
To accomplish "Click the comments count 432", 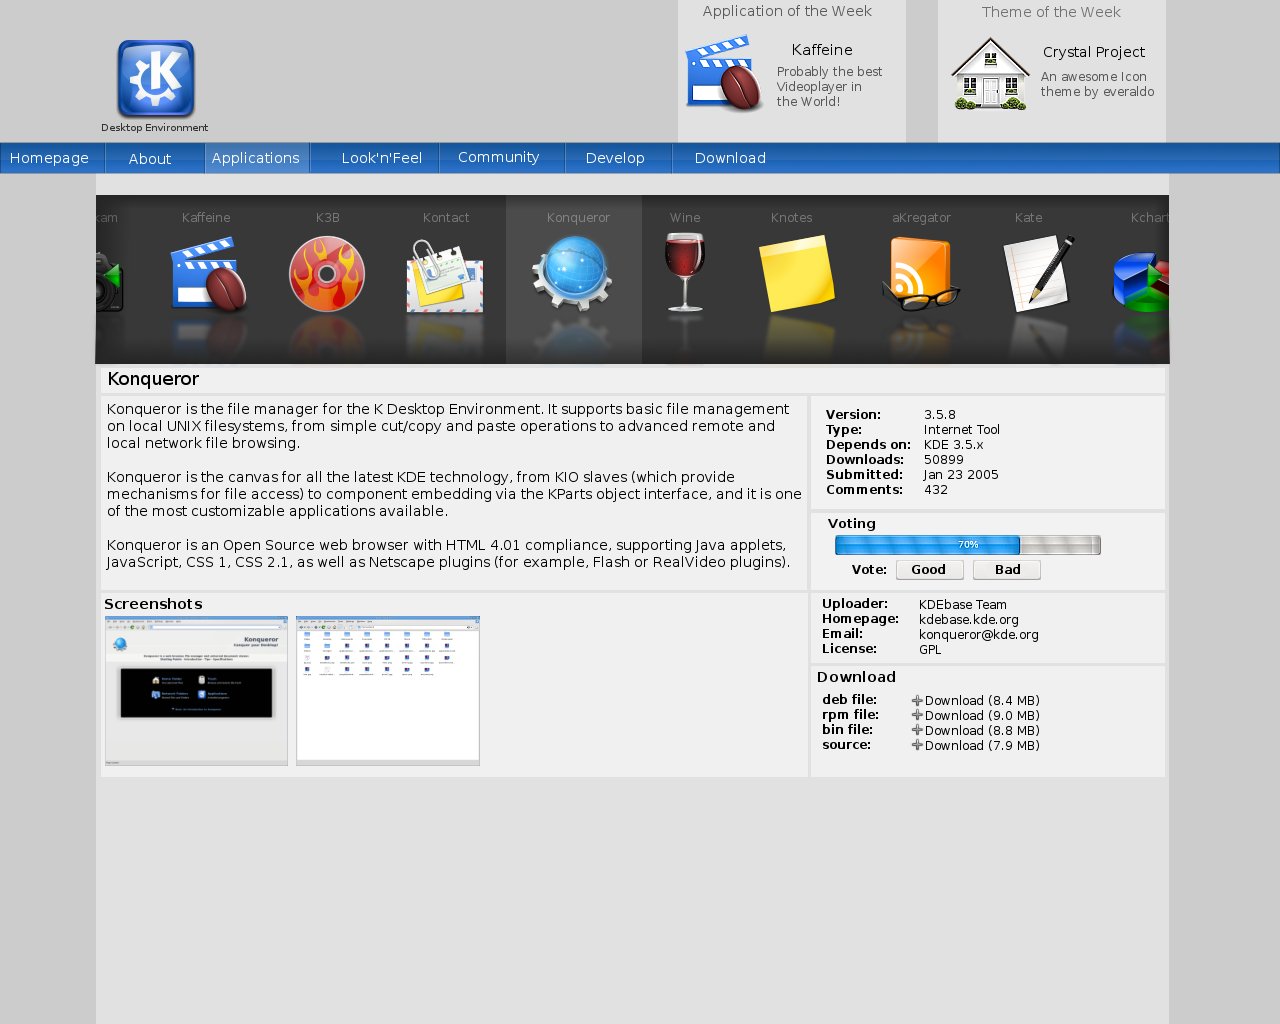I will click(x=936, y=490).
